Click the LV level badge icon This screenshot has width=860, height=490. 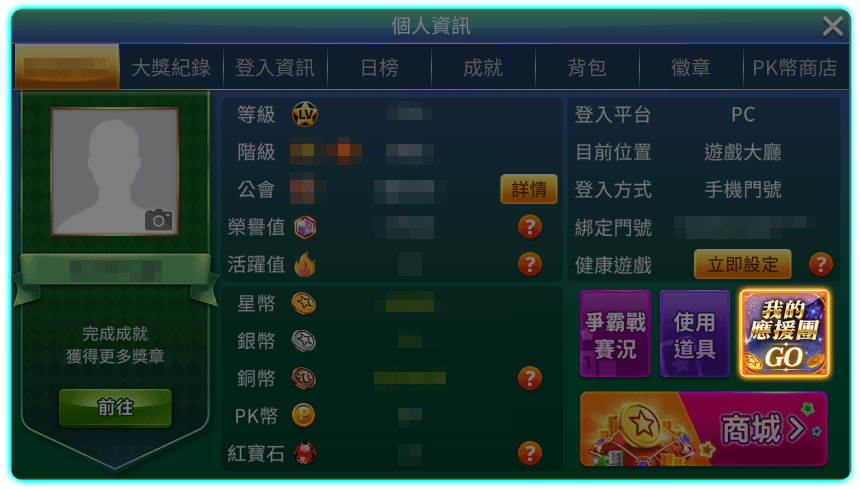(305, 114)
